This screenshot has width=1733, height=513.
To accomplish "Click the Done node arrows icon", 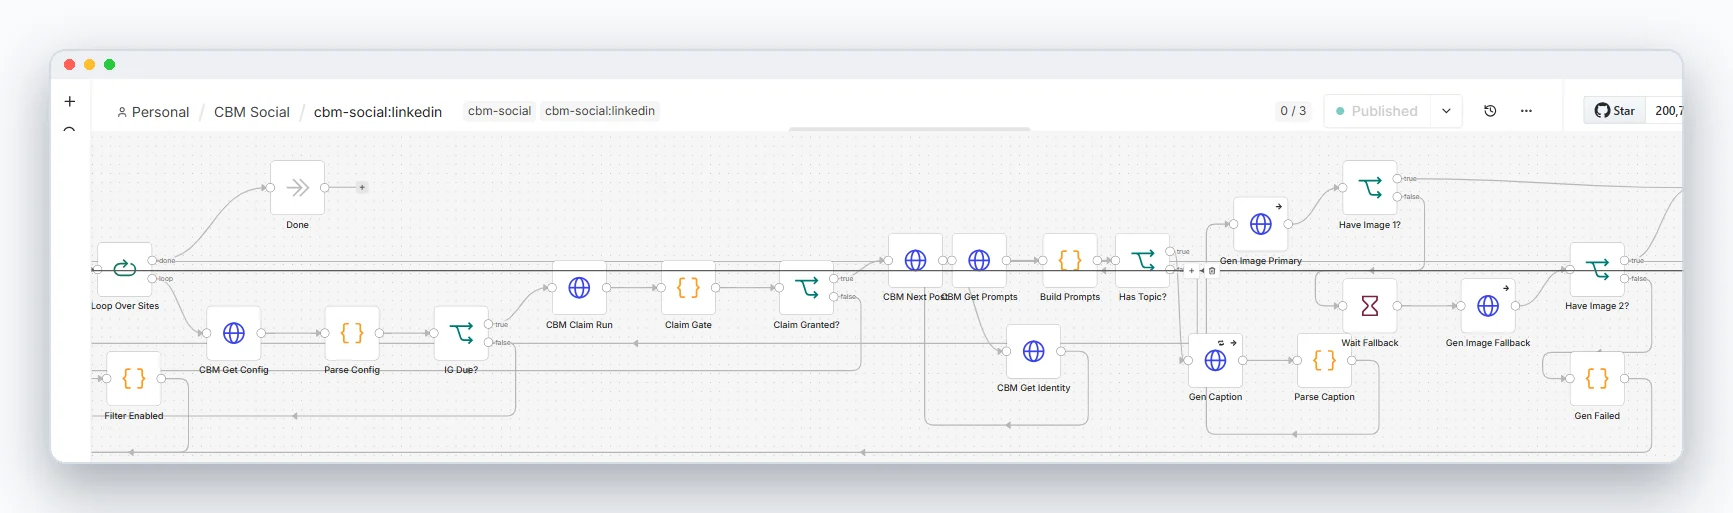I will click(297, 187).
